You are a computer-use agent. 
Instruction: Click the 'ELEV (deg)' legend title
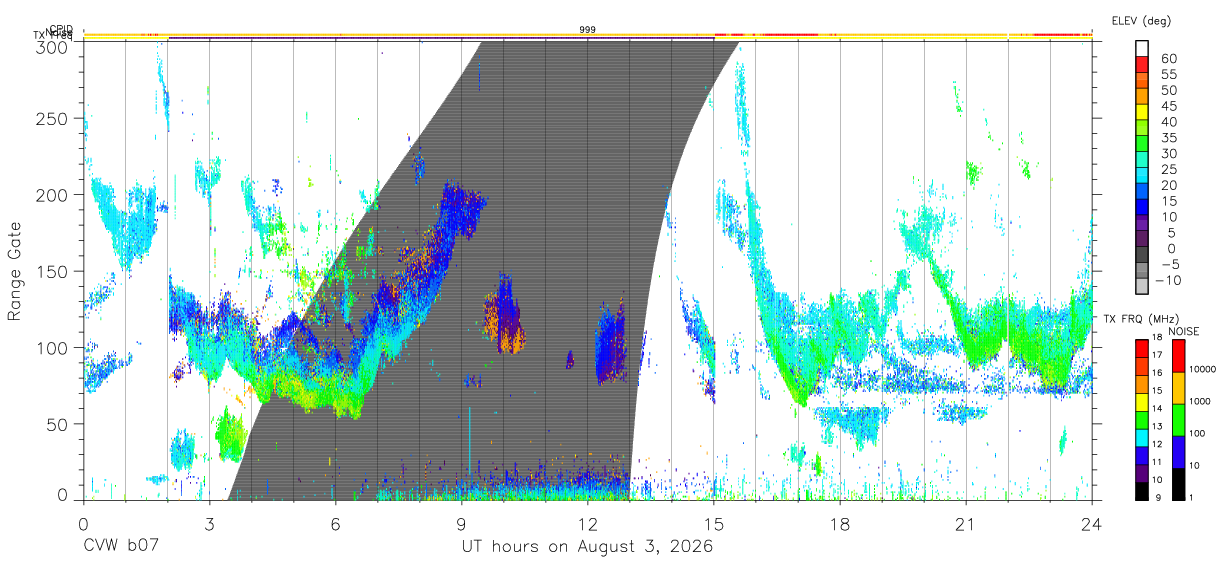[x=1142, y=21]
